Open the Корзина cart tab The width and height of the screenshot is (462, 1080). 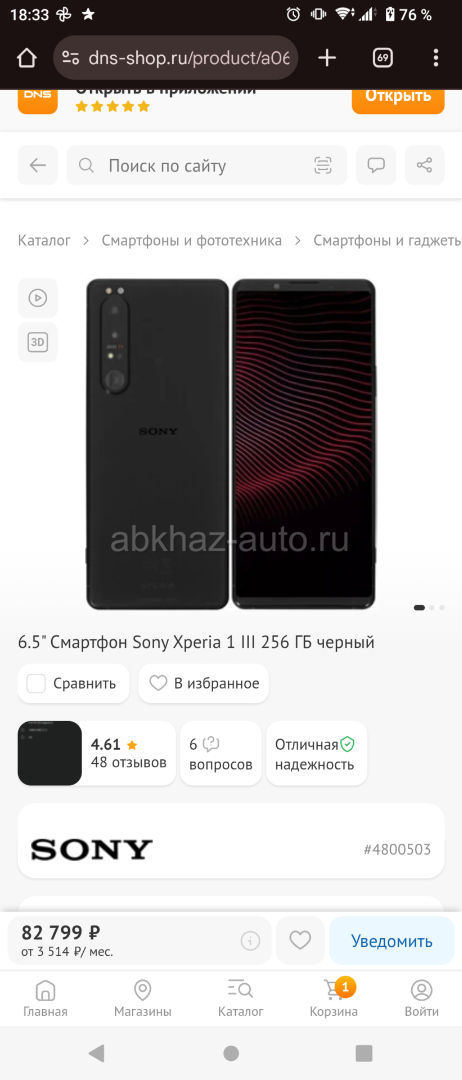coord(334,999)
